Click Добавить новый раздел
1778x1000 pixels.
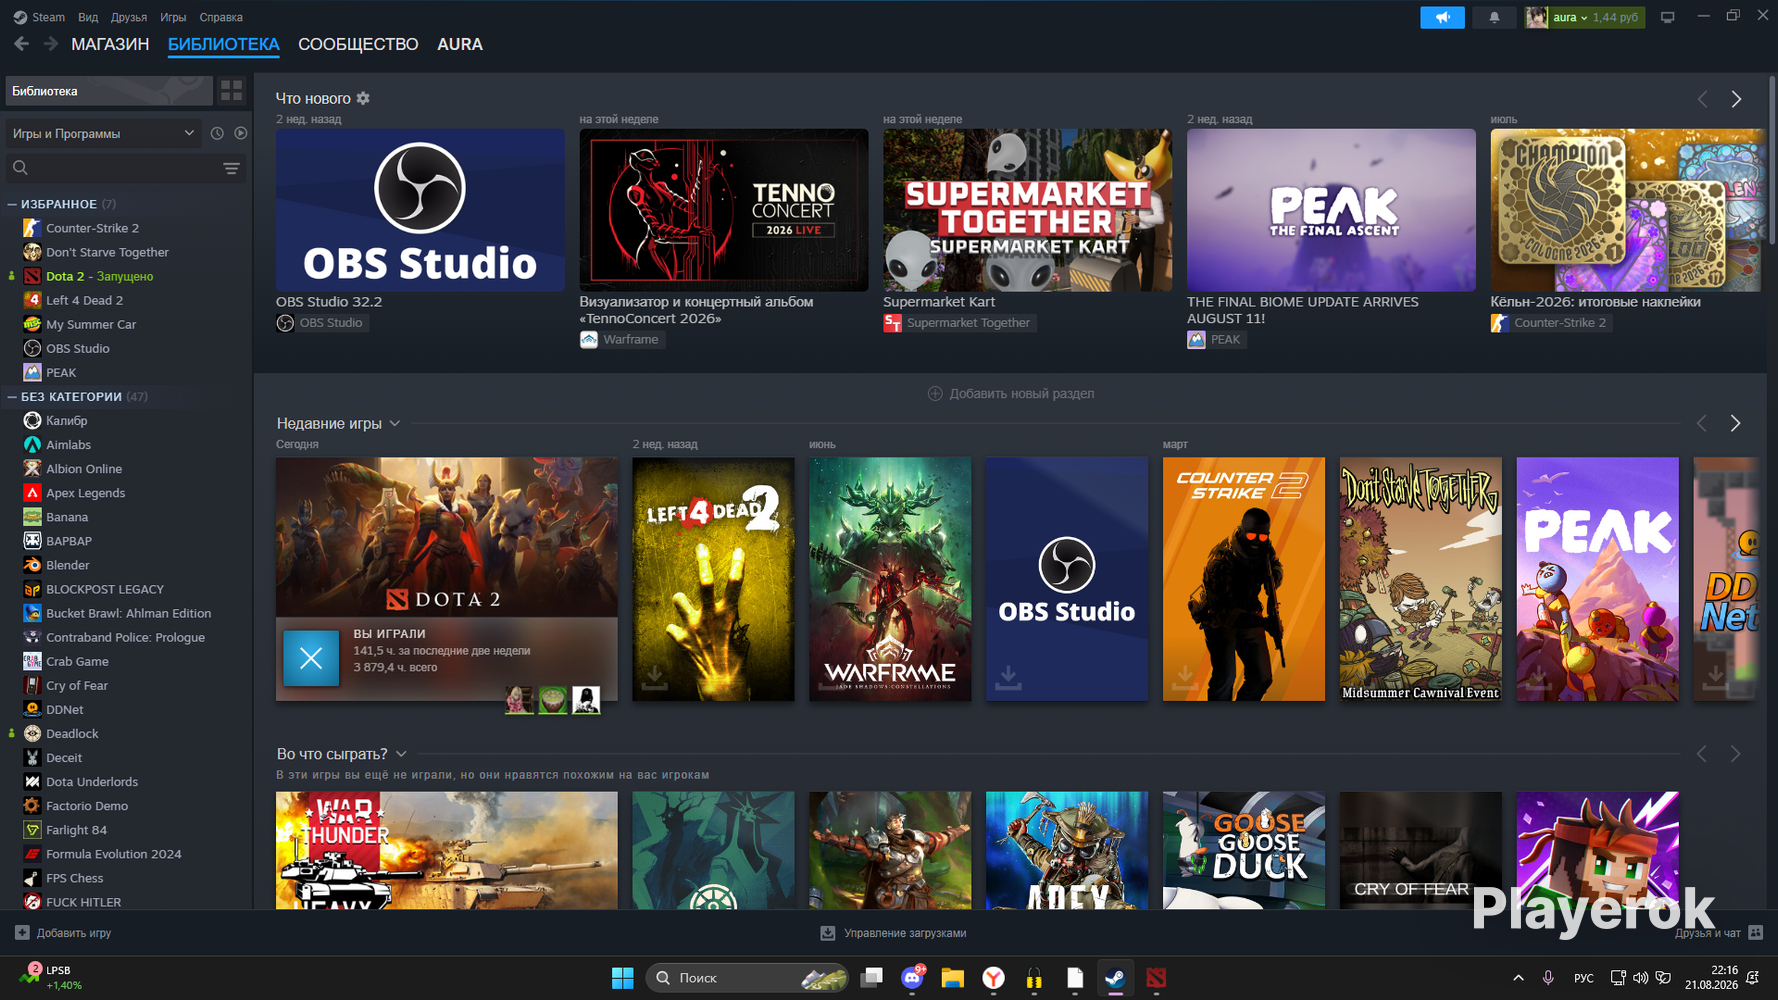click(1011, 394)
